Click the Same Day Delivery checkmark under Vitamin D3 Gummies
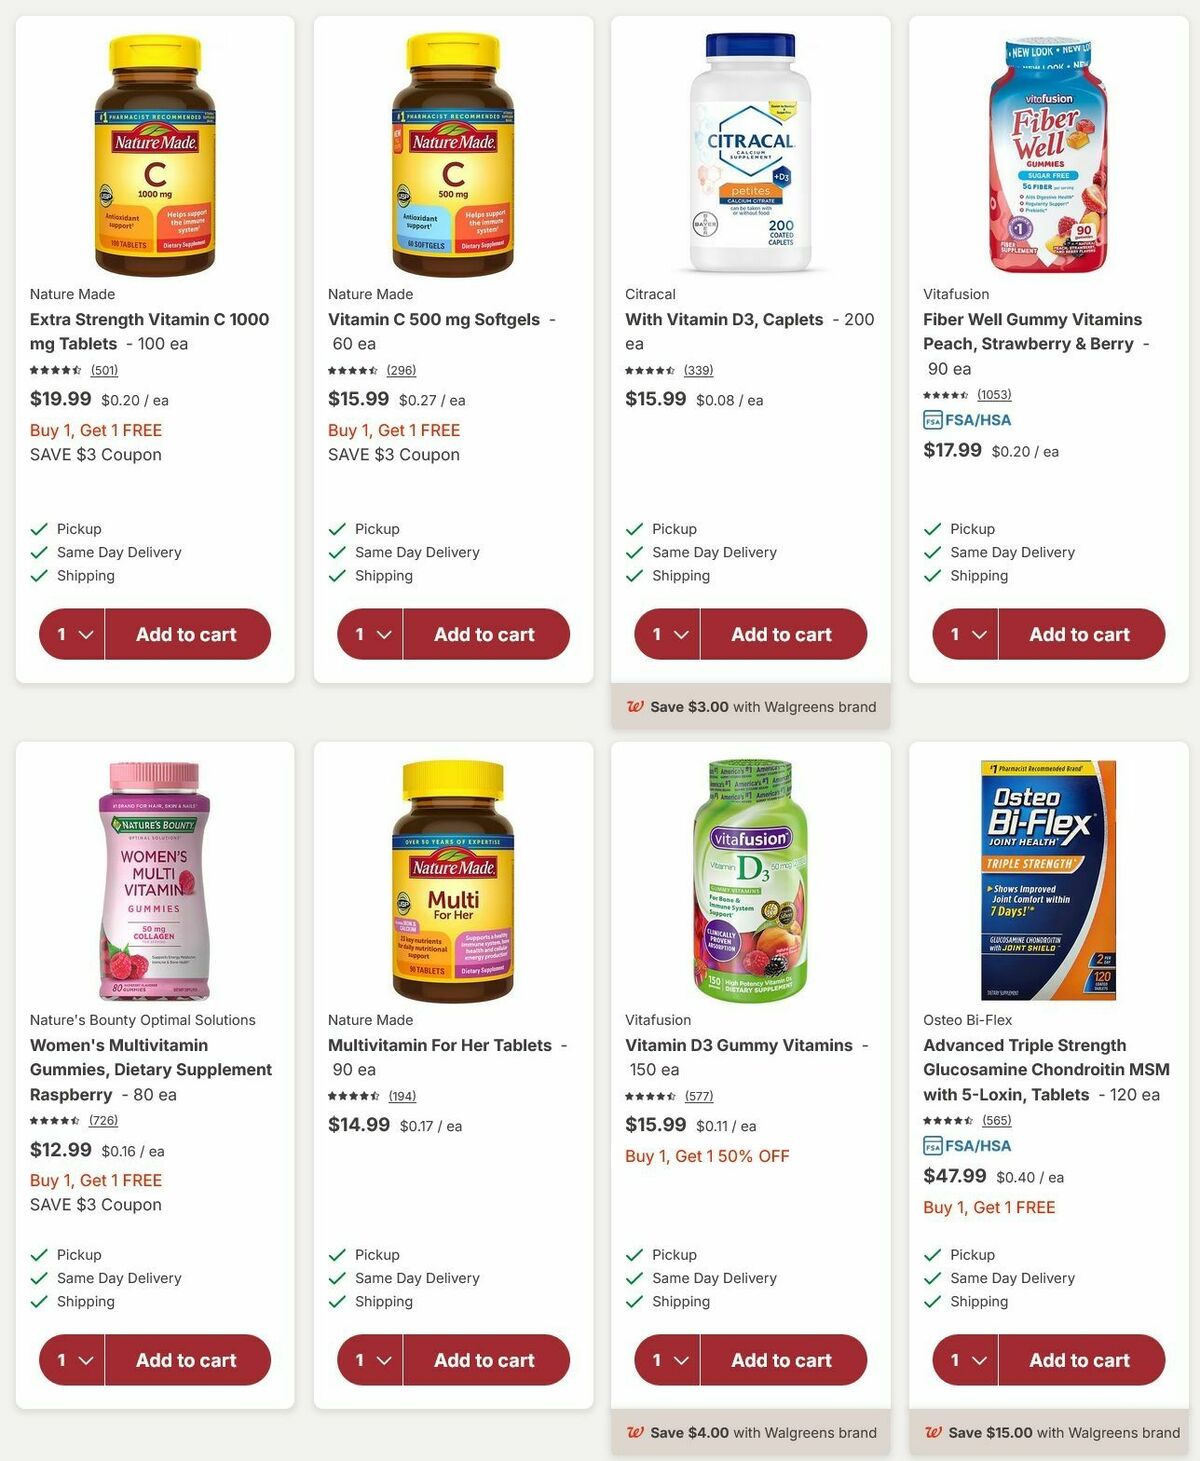 pos(634,1277)
